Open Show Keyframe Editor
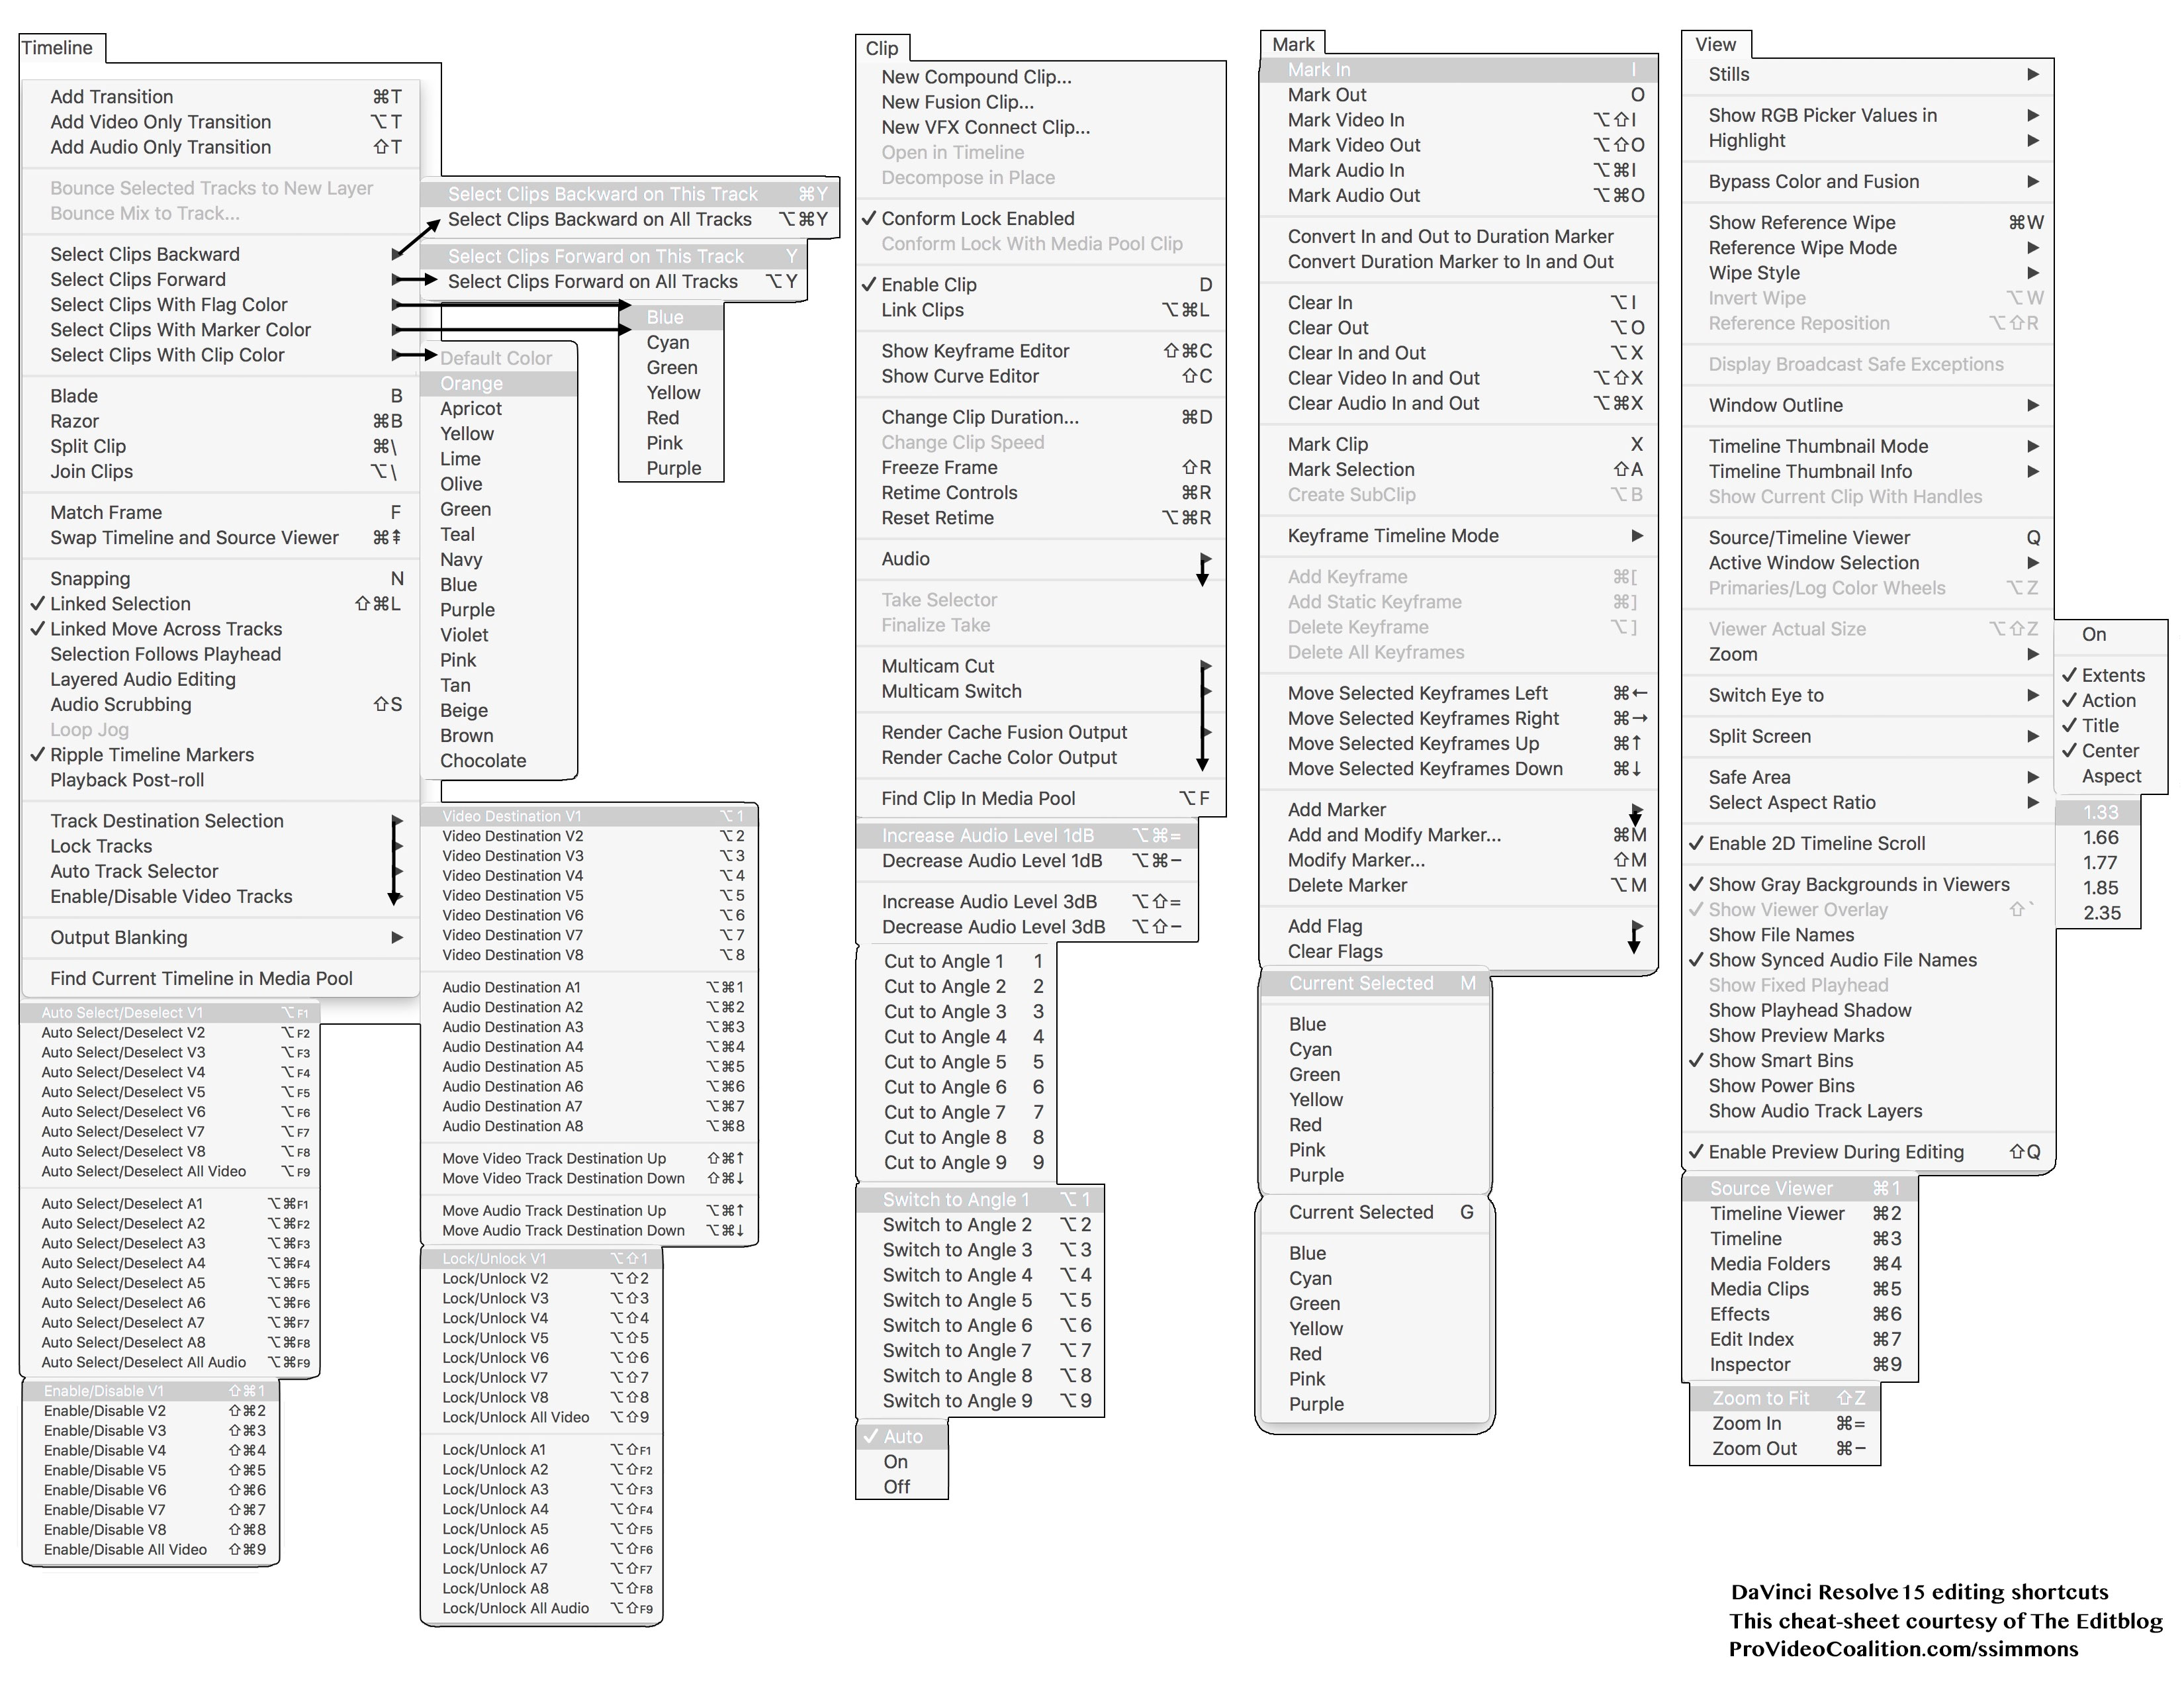The width and height of the screenshot is (2184, 1688). 1041,350
